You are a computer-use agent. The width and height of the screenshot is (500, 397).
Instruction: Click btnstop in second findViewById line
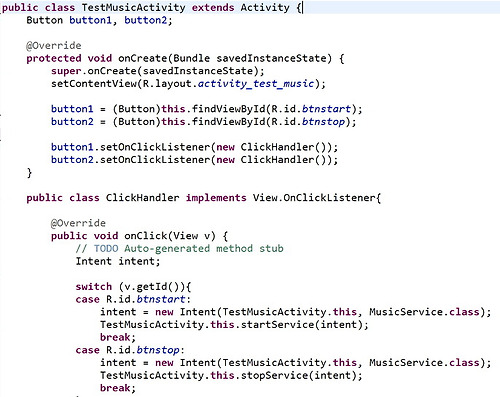[323, 122]
